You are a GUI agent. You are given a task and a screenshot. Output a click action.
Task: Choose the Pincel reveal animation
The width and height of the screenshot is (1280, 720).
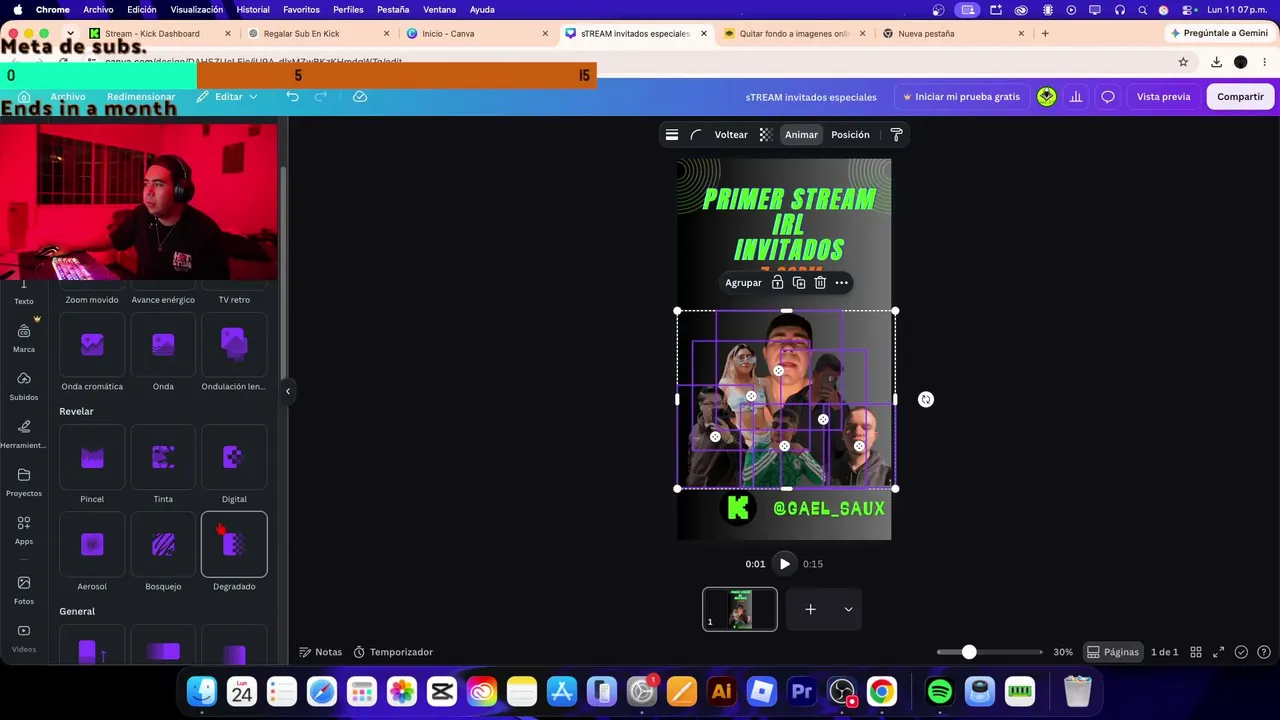pos(92,458)
